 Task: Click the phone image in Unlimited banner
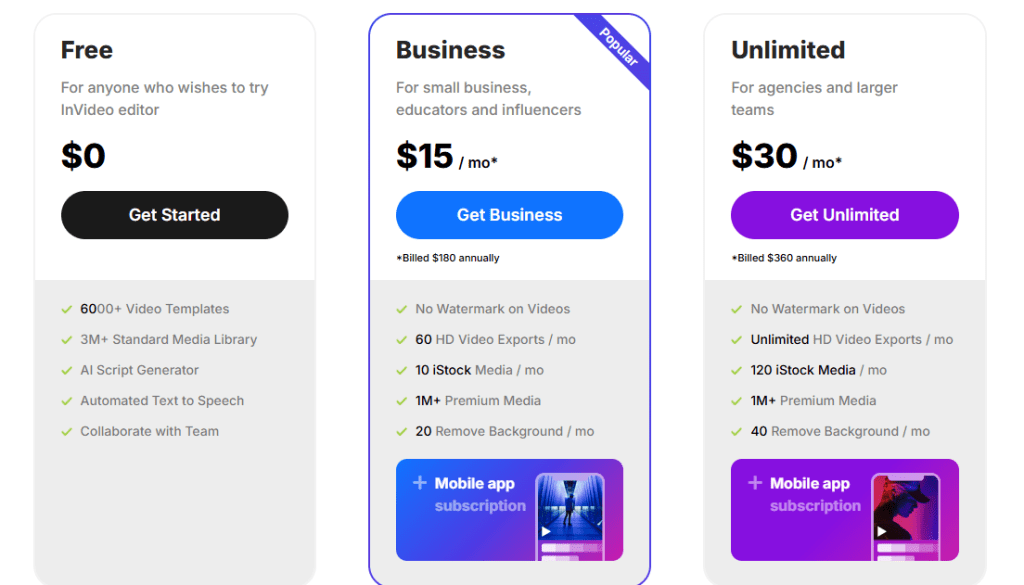click(x=905, y=514)
